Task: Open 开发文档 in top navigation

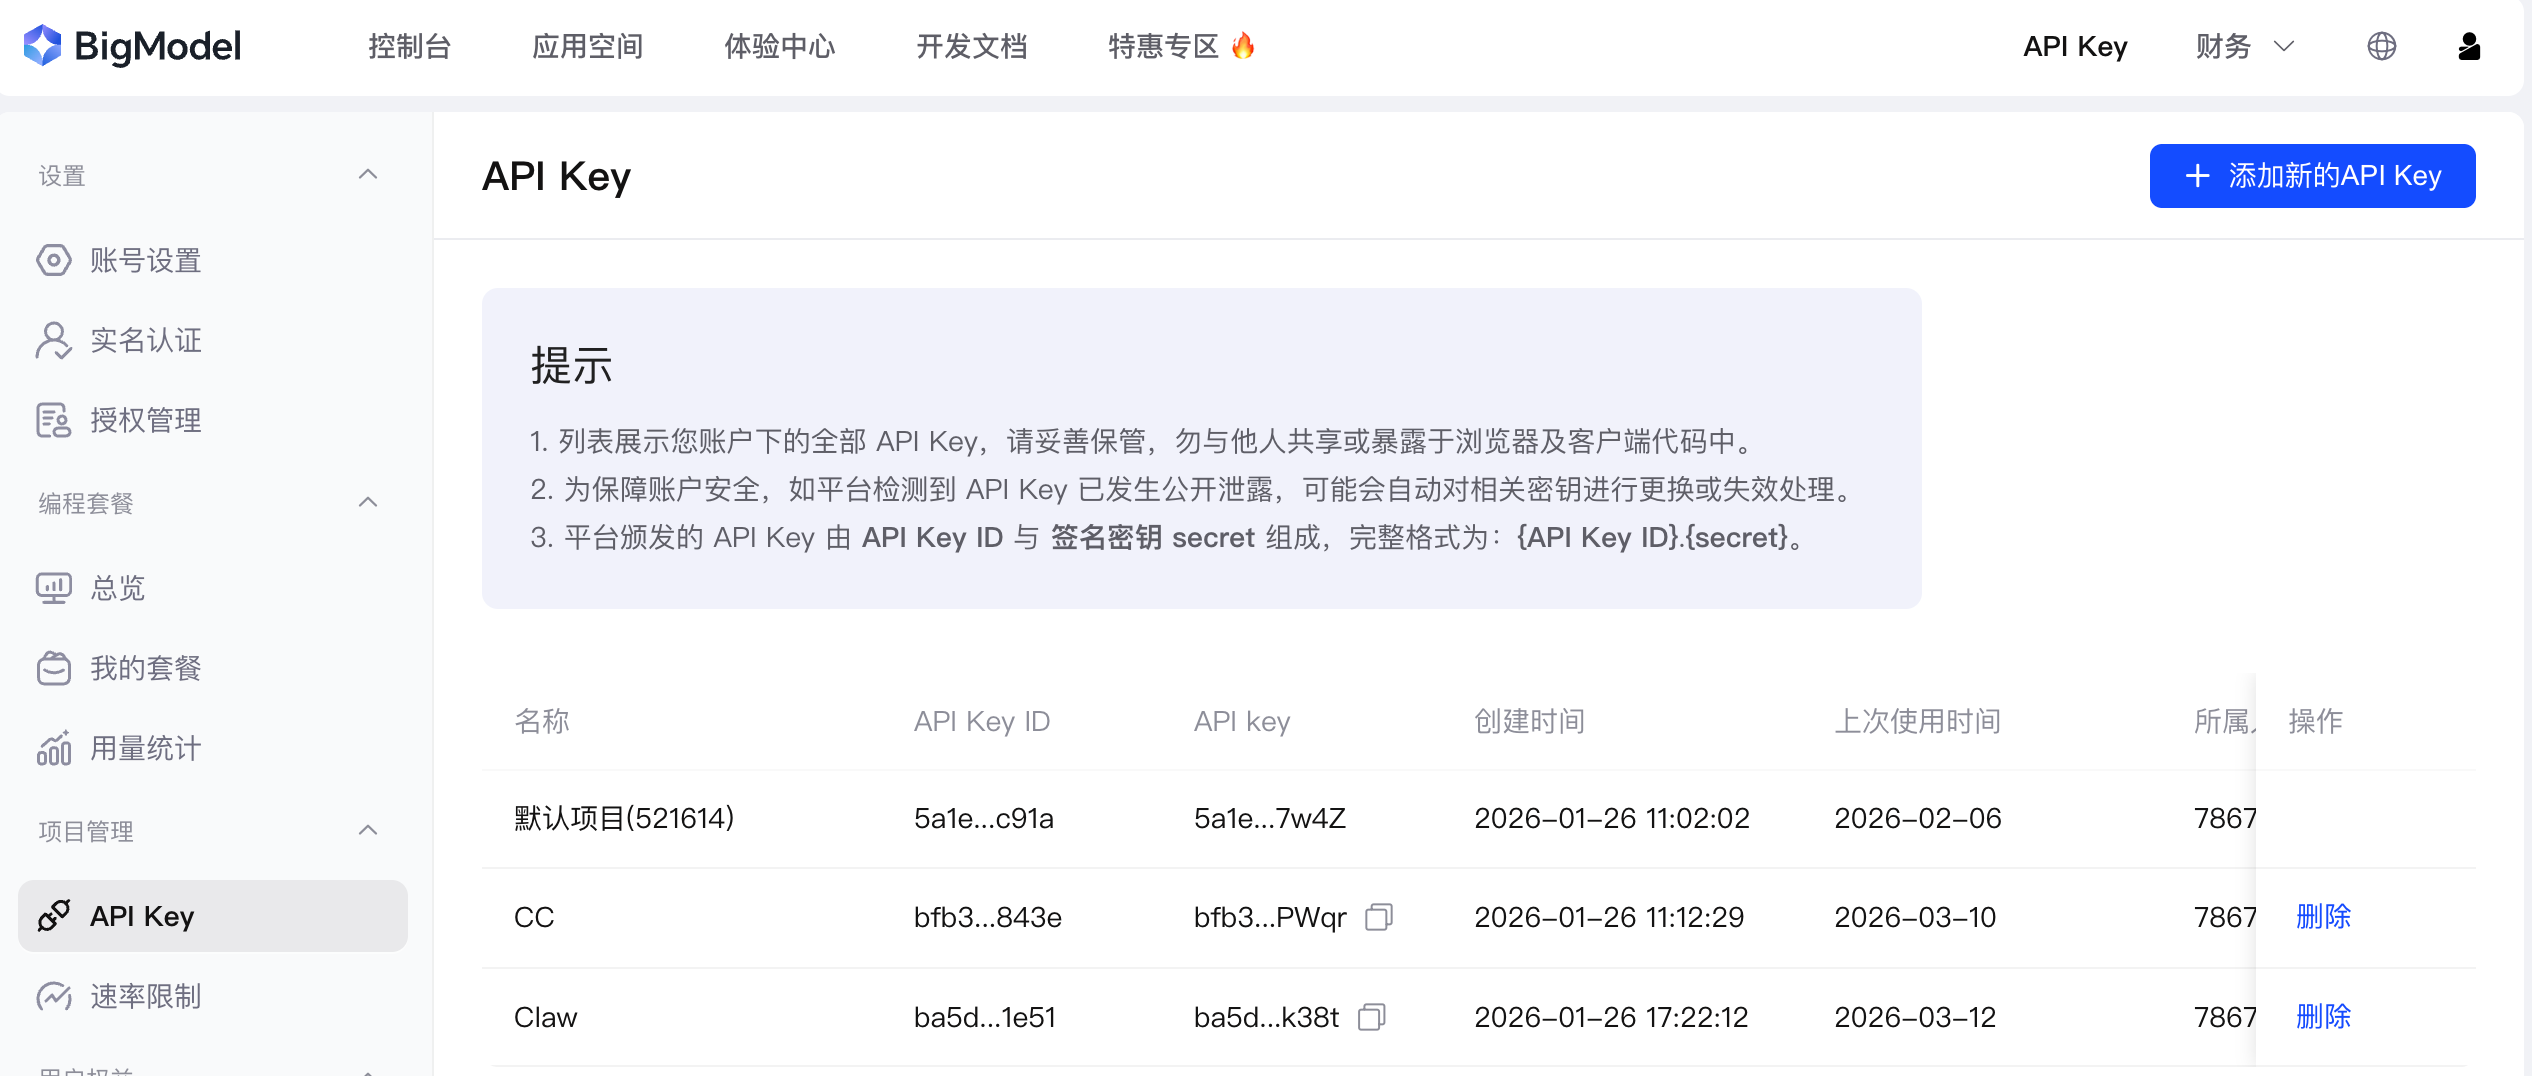Action: [972, 46]
